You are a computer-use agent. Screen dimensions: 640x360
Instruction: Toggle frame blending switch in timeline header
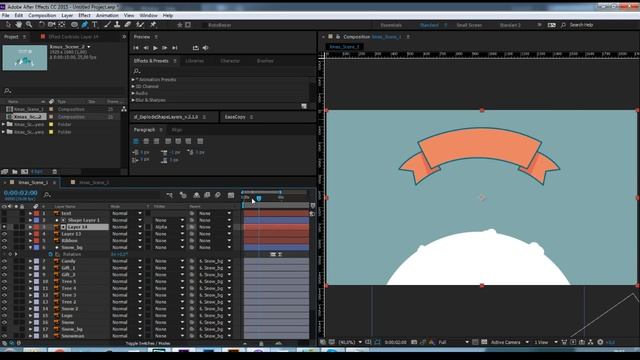click(207, 195)
